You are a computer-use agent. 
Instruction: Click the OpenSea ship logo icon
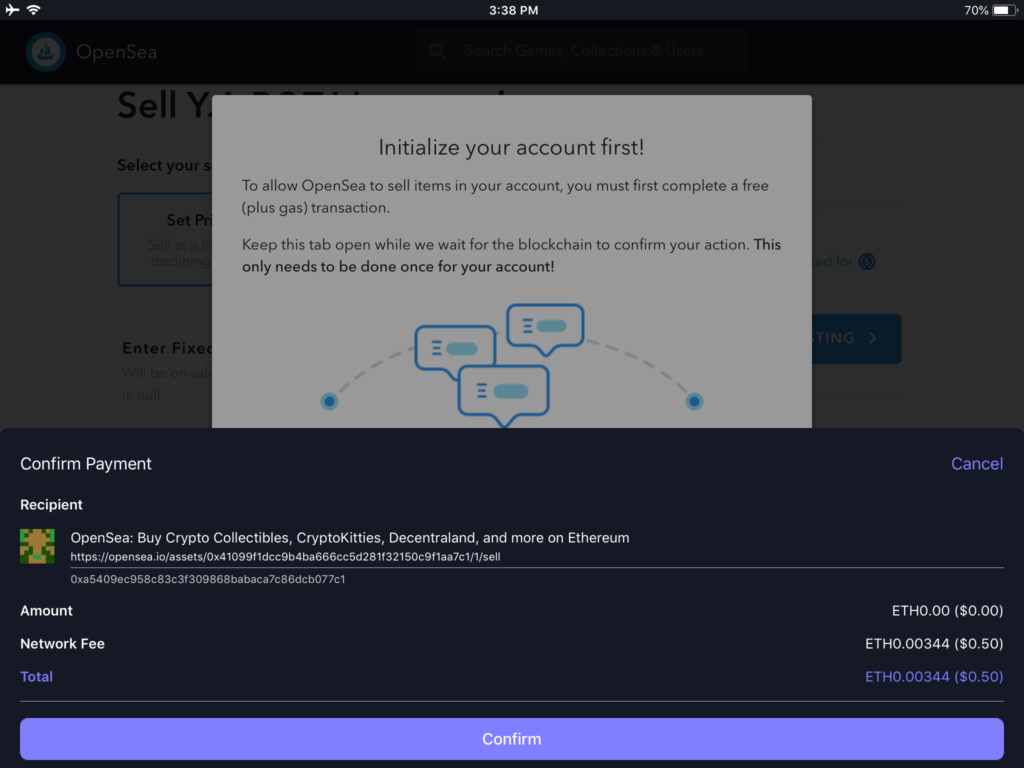(x=46, y=52)
